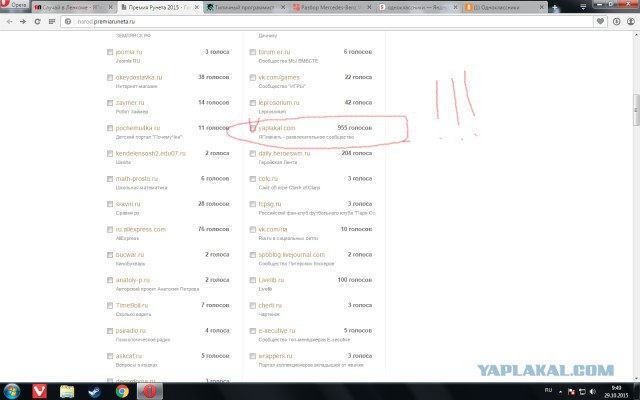The width and height of the screenshot is (640, 400).
Task: Click the Opera taskbar button
Action: 150,391
